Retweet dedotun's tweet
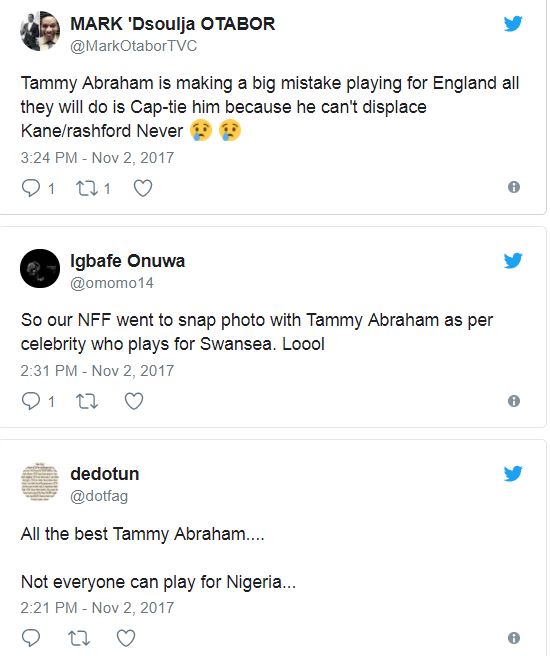The image size is (550, 656). tap(79, 638)
